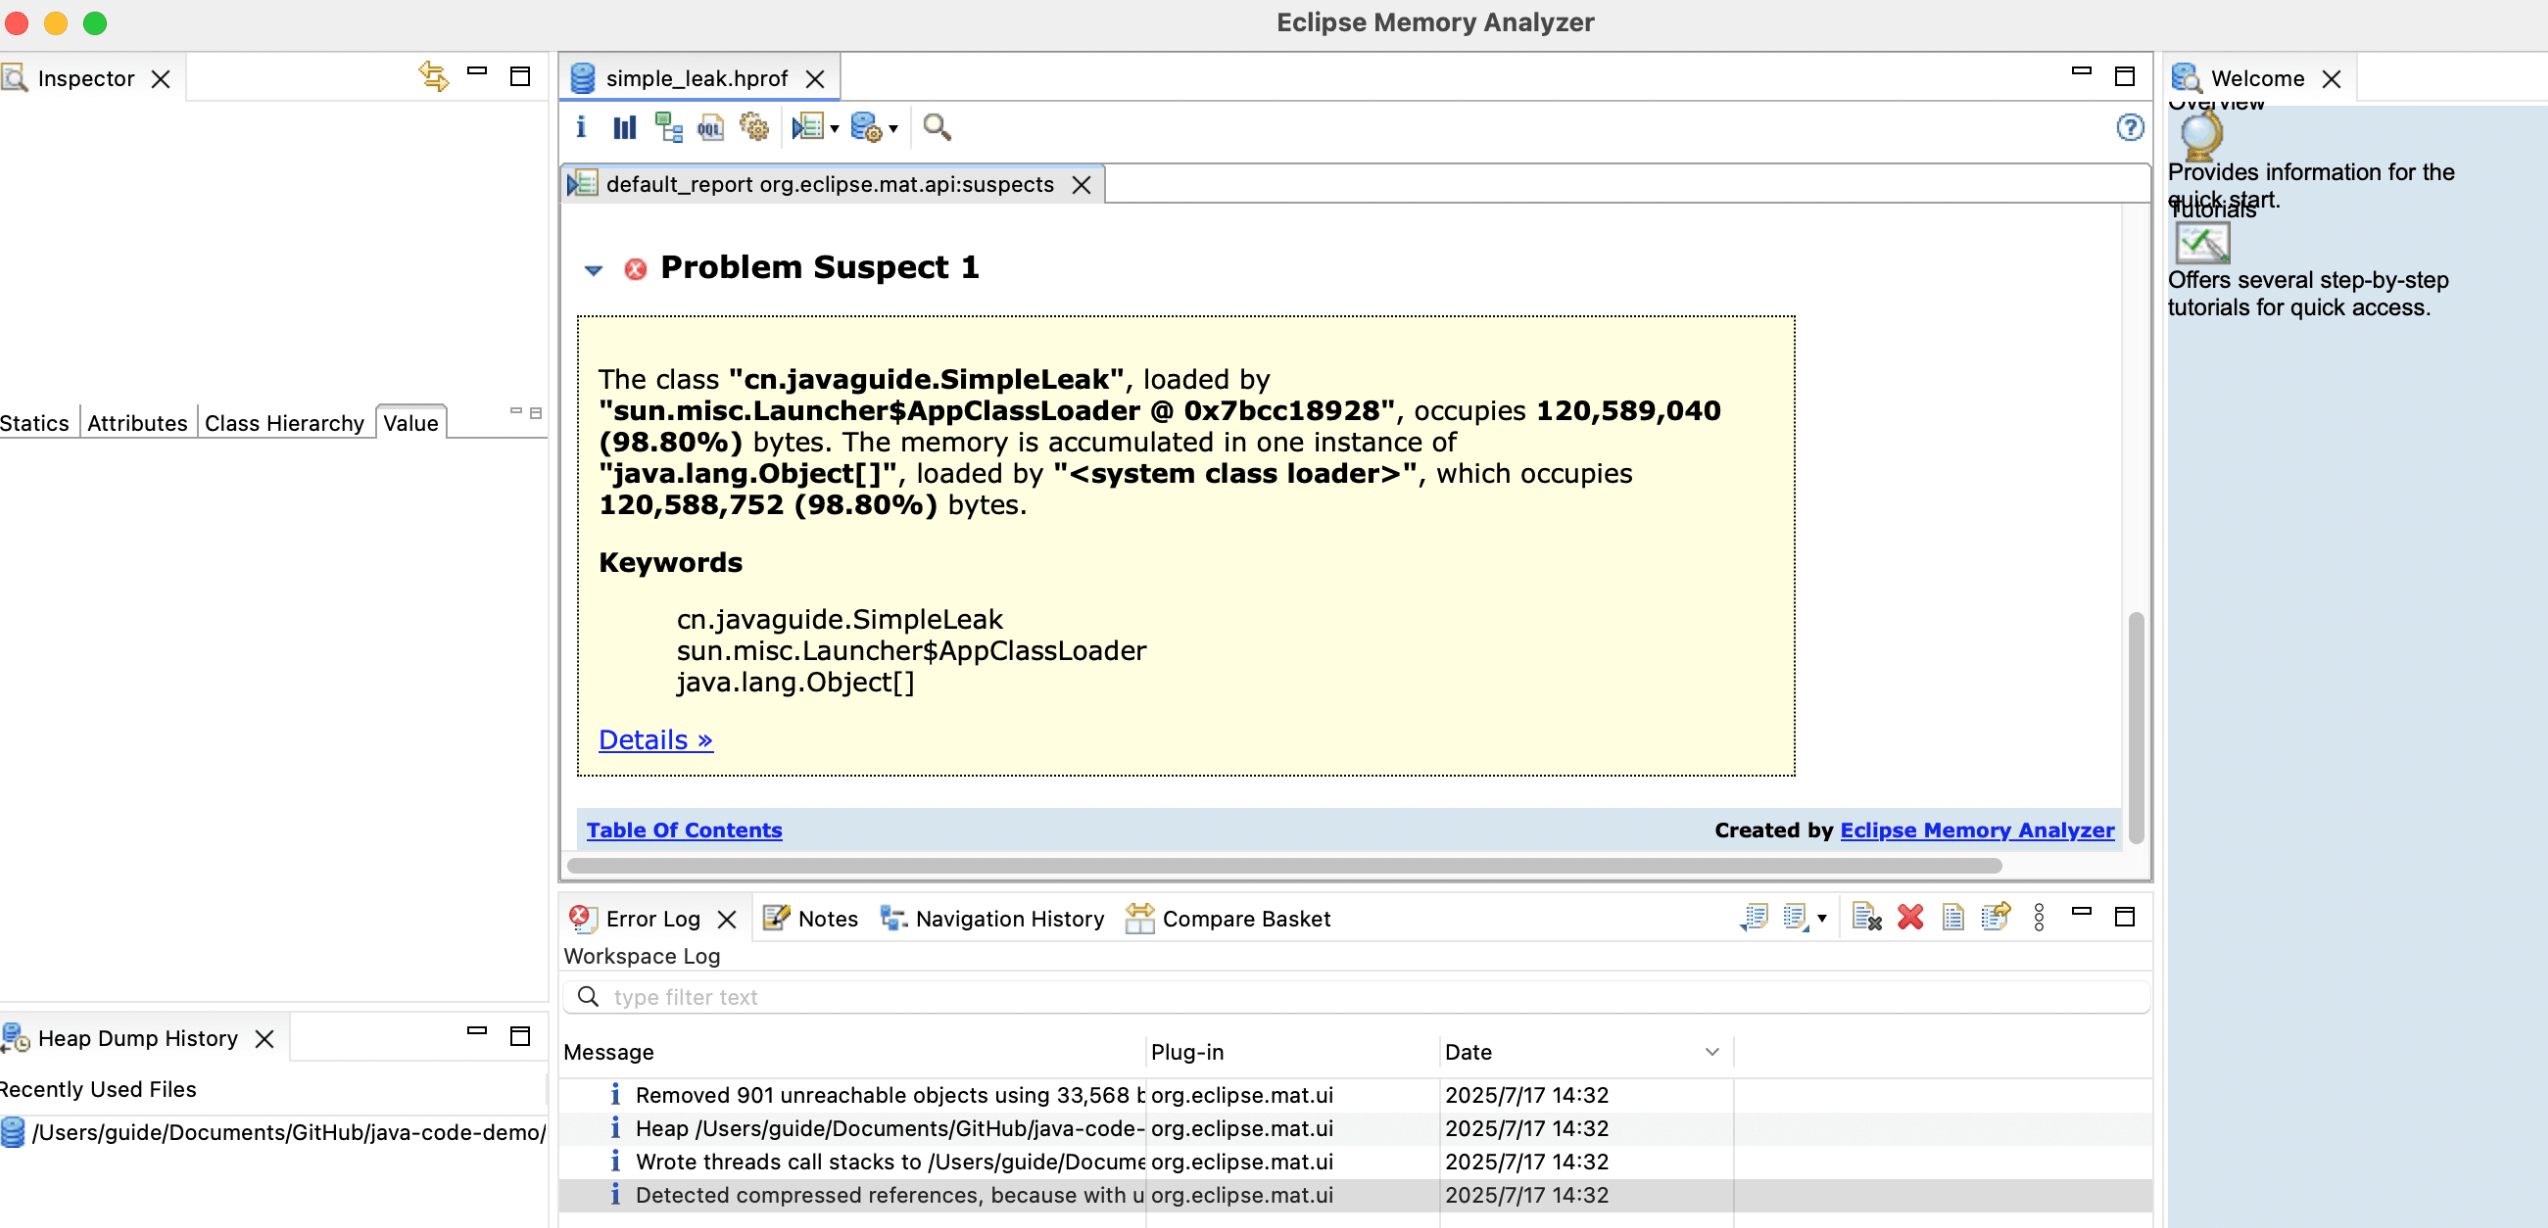The width and height of the screenshot is (2548, 1228).
Task: Click the Find Object by address magnifier
Action: click(x=936, y=127)
